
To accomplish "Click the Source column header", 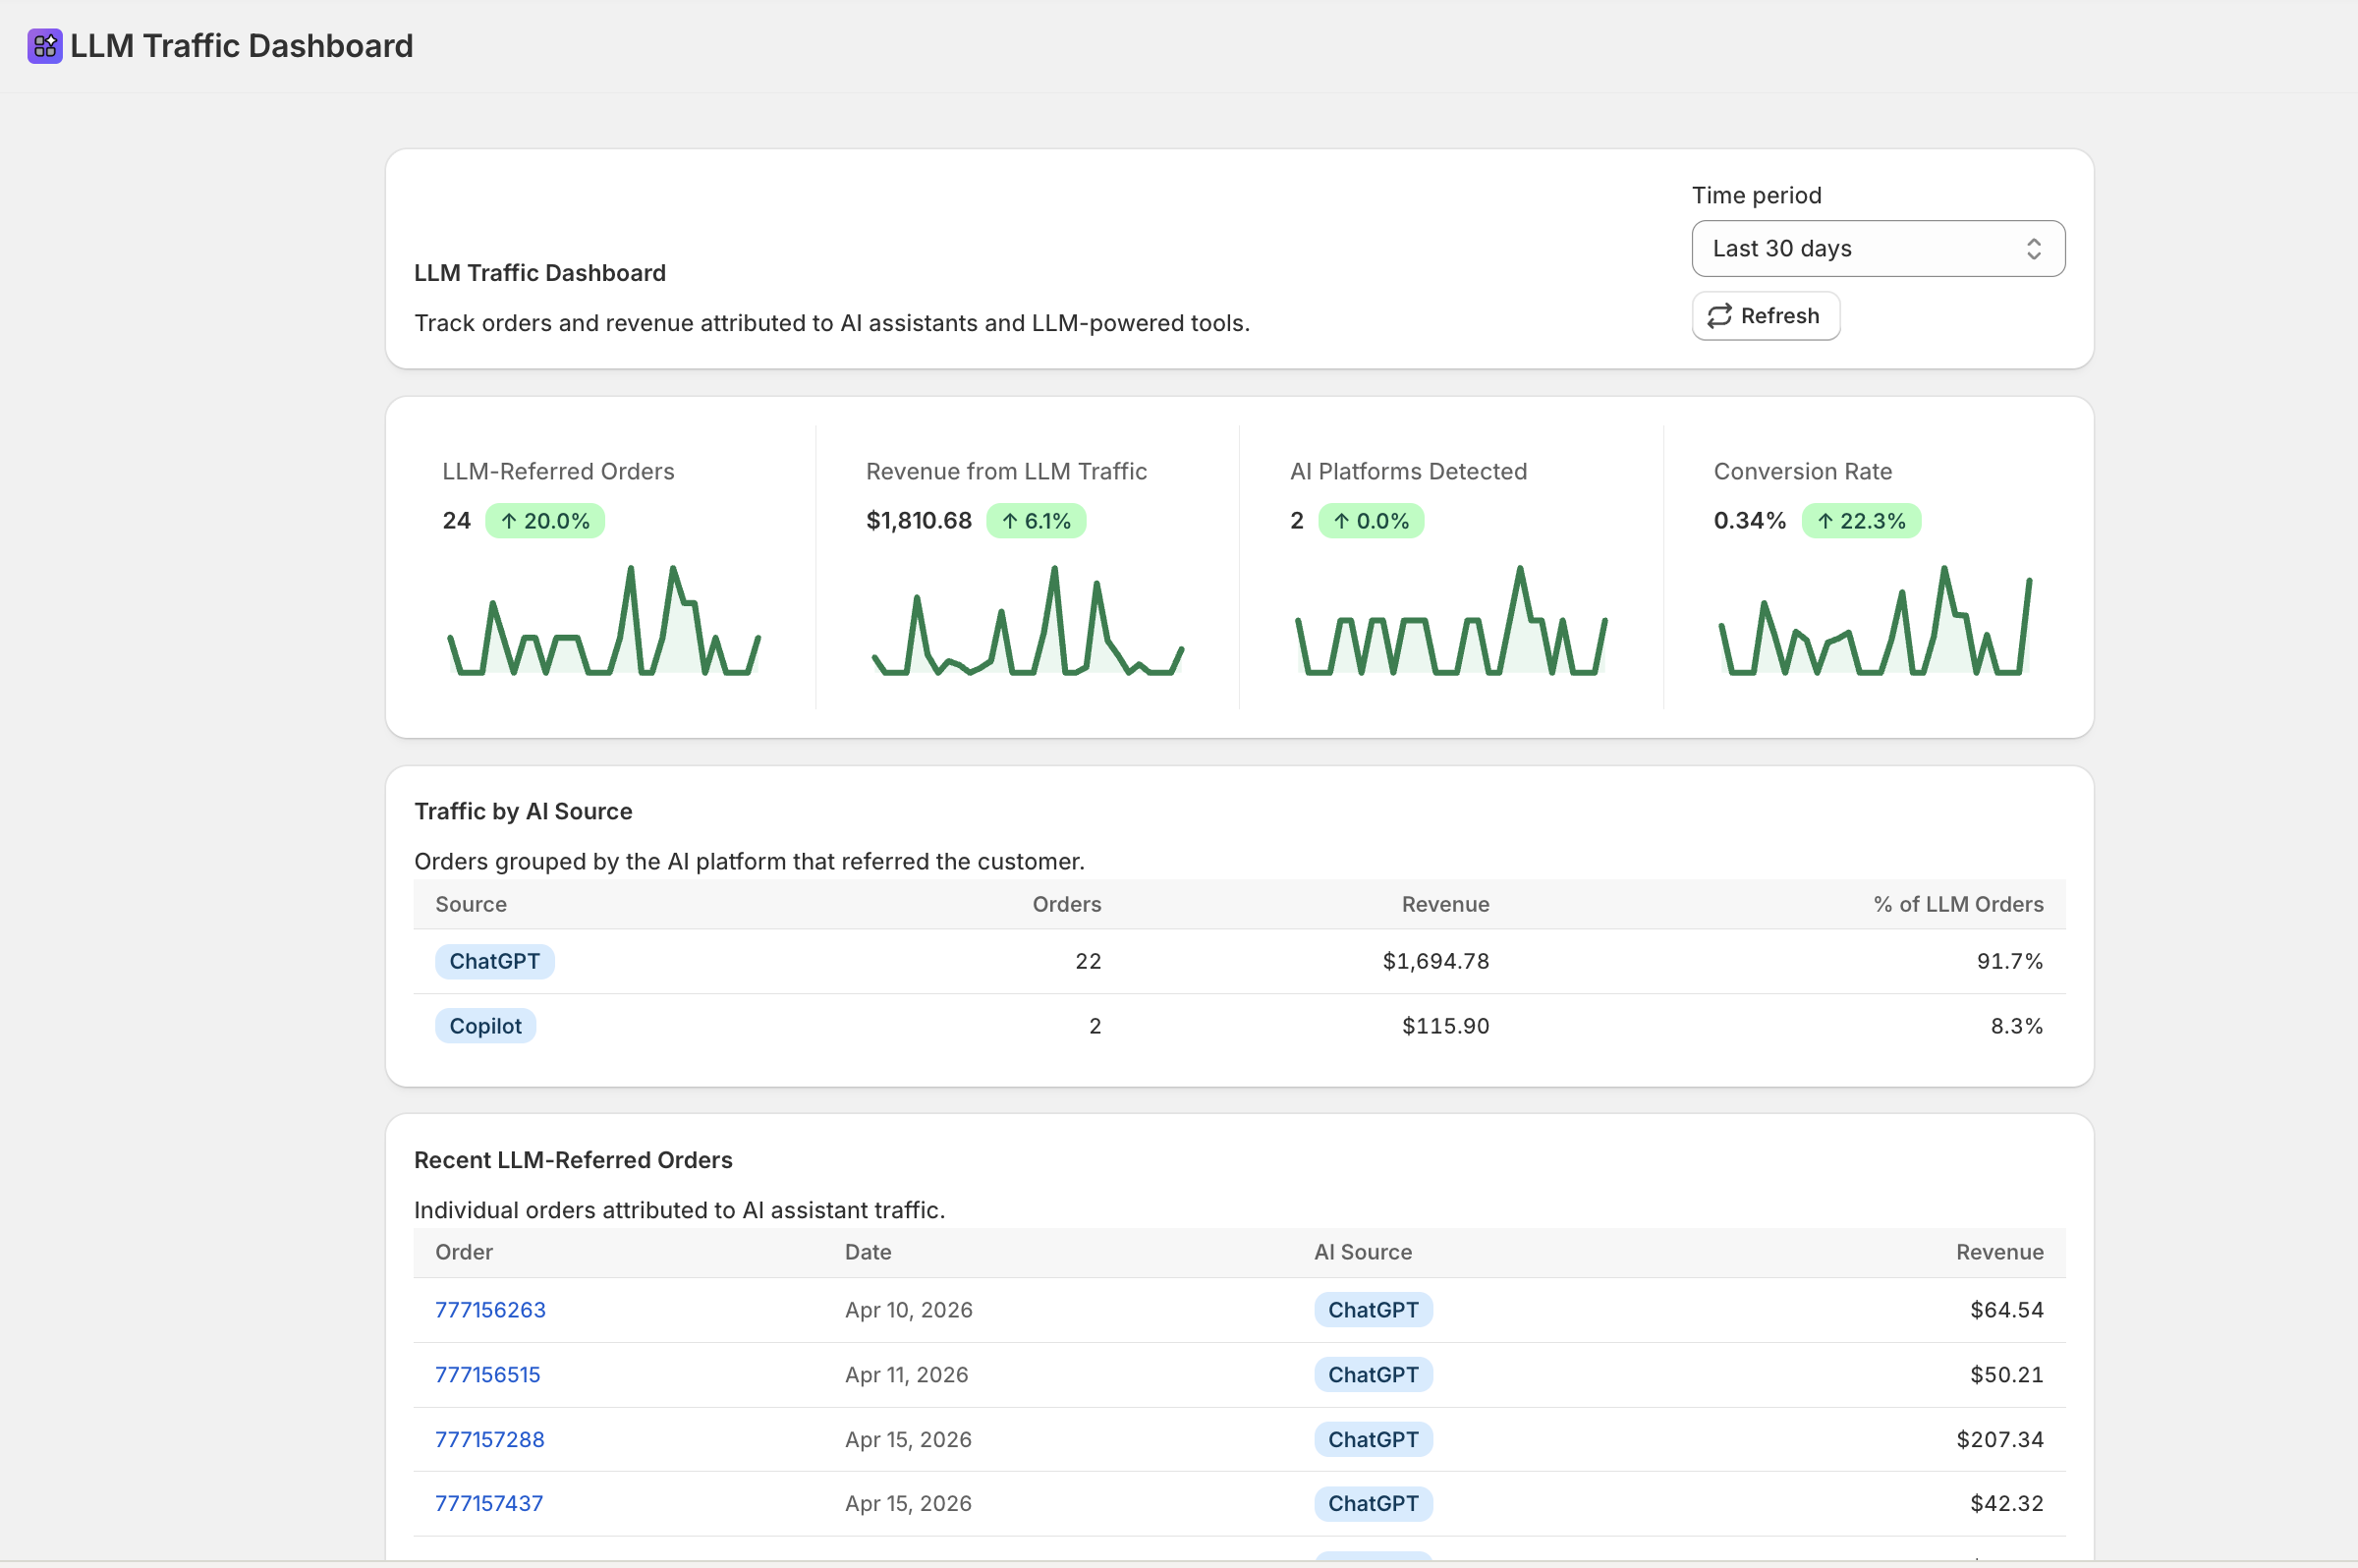I will tap(471, 904).
